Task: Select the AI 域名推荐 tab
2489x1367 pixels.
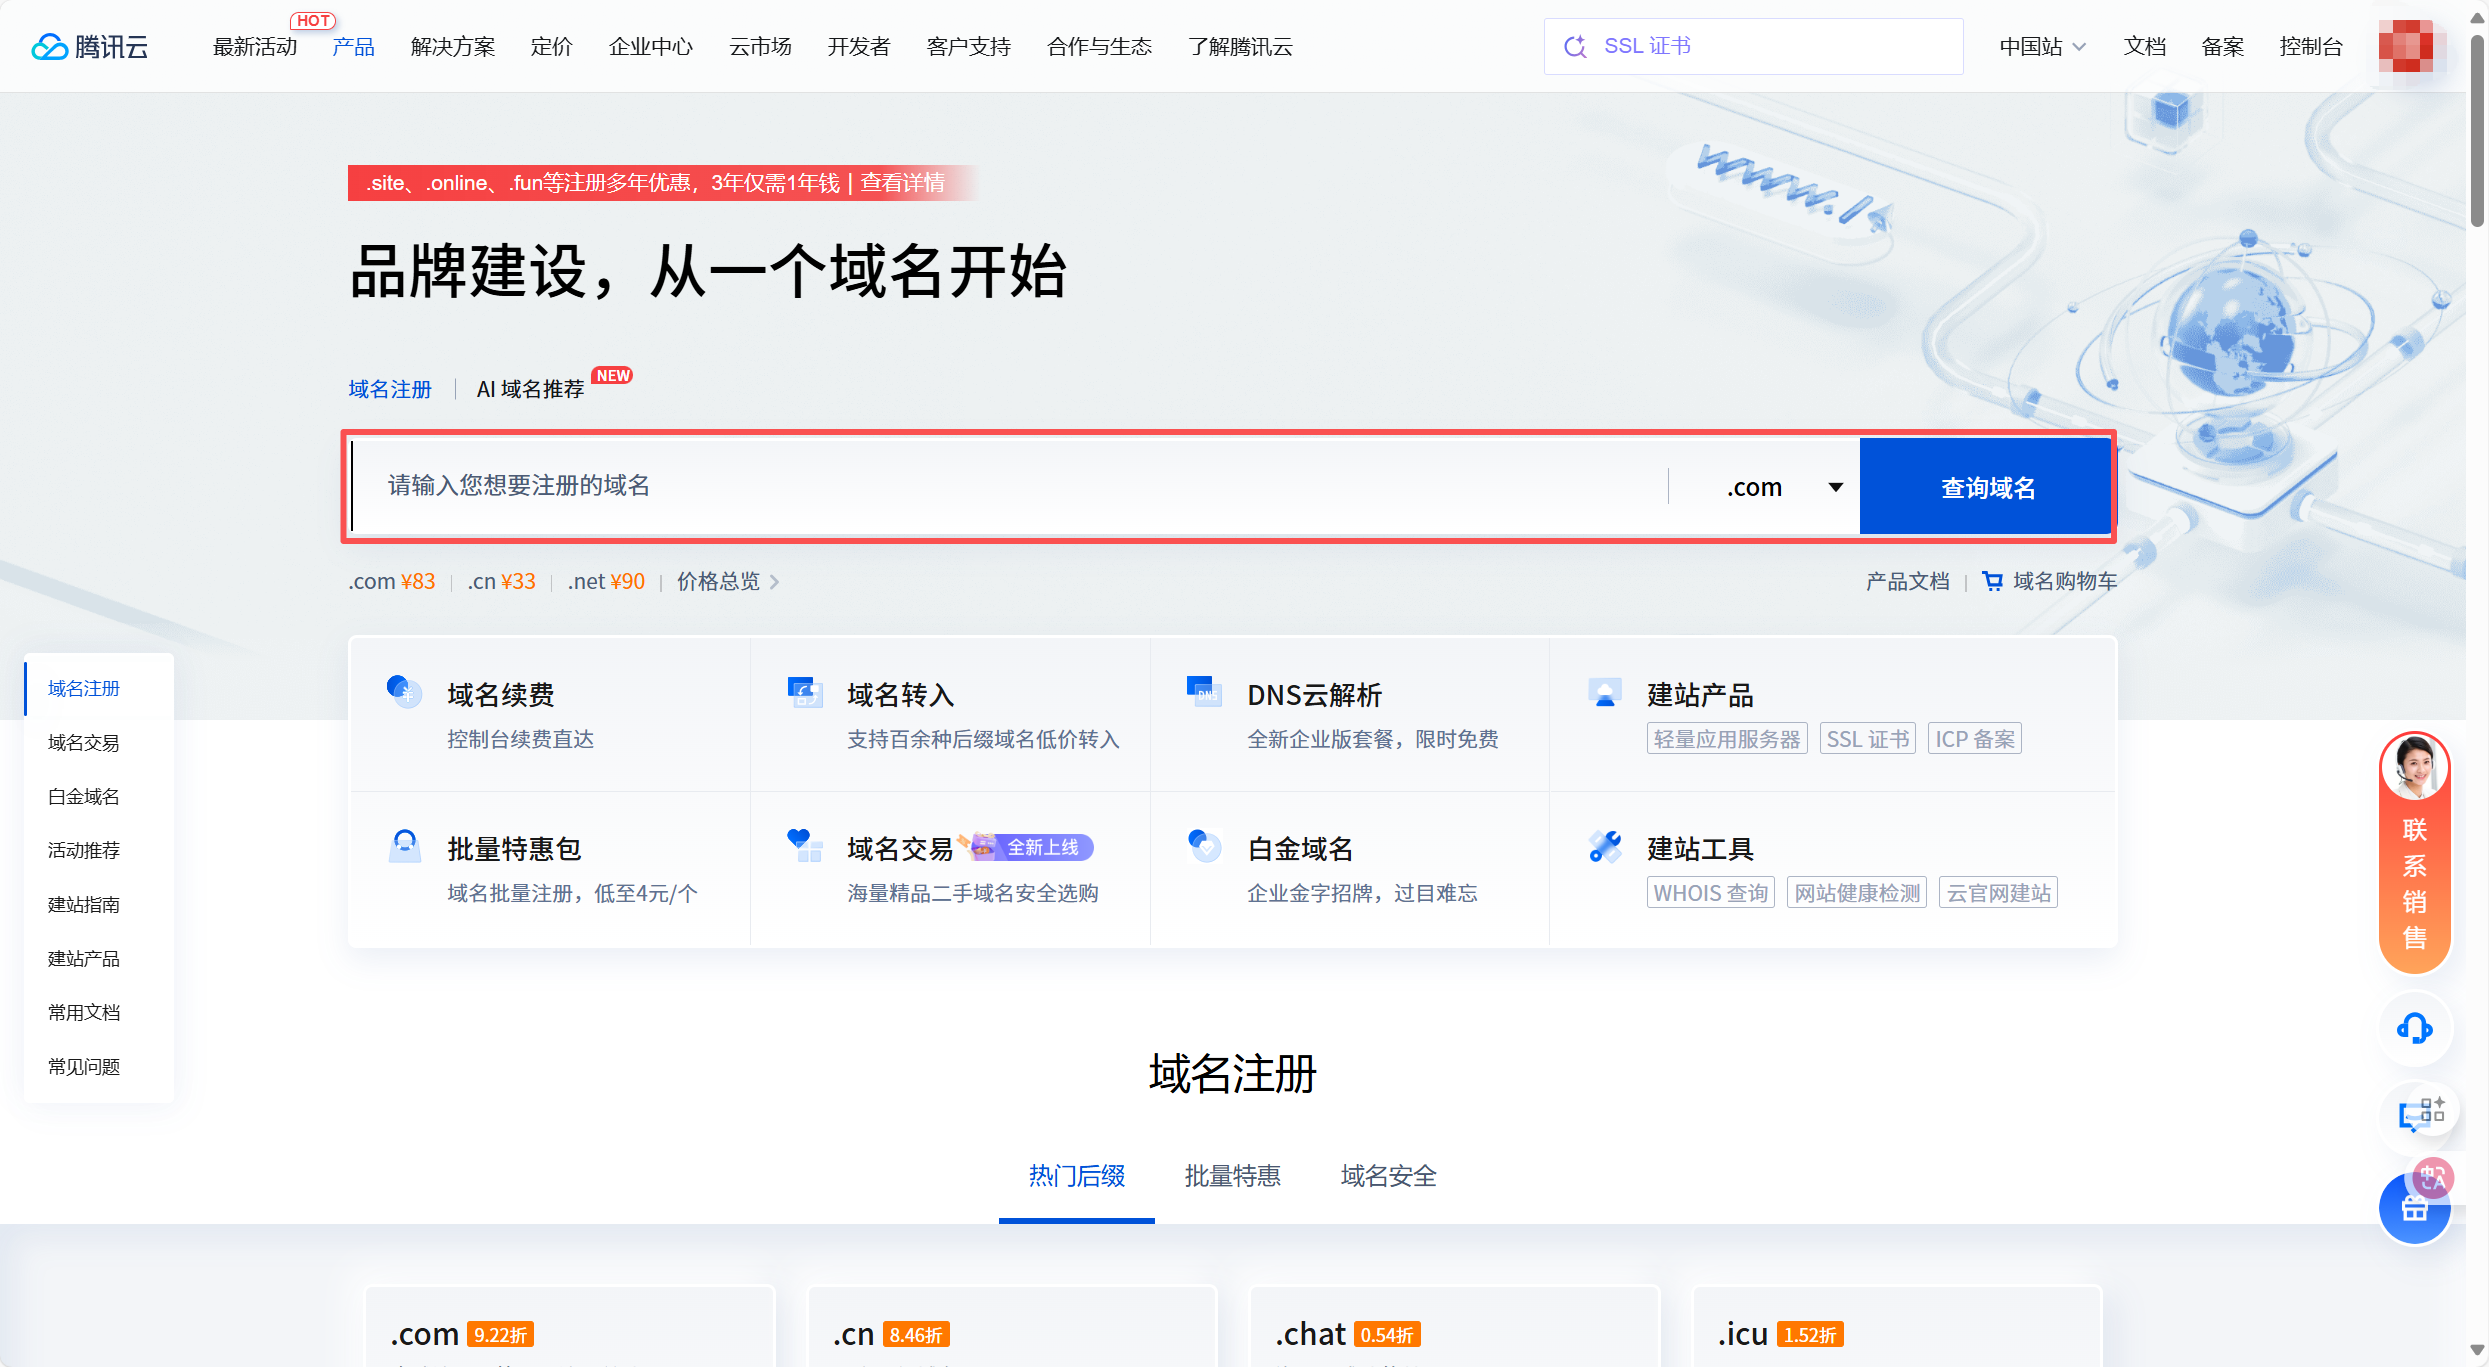Action: point(530,389)
